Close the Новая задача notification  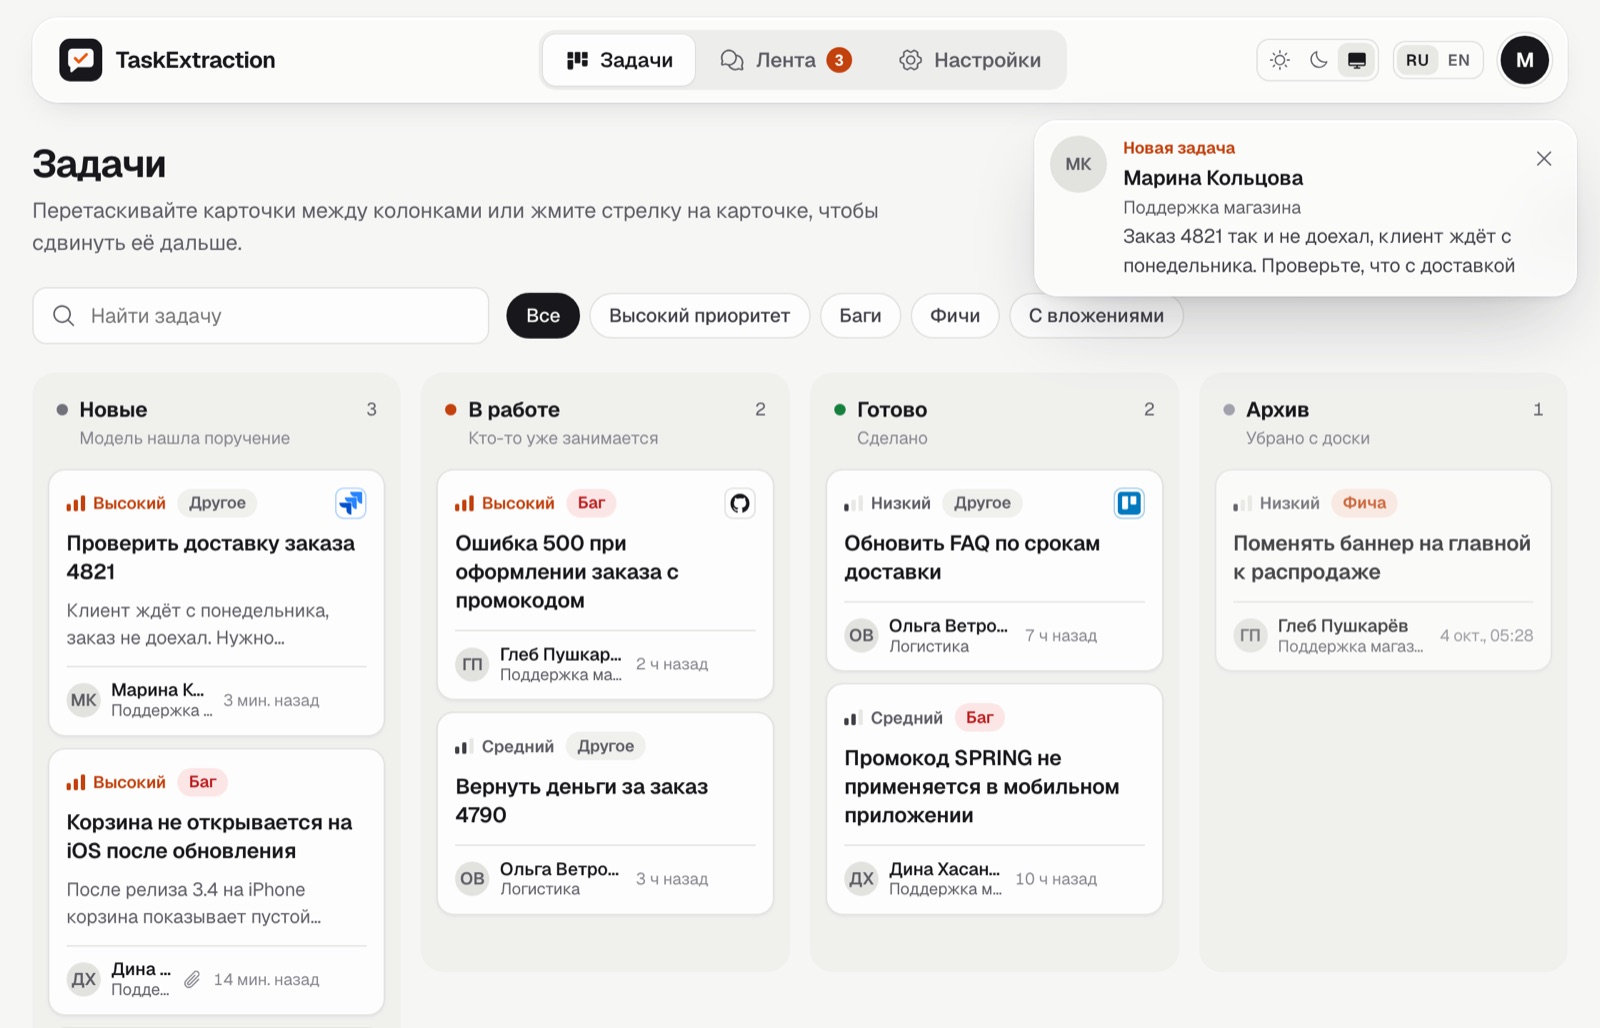1544,159
